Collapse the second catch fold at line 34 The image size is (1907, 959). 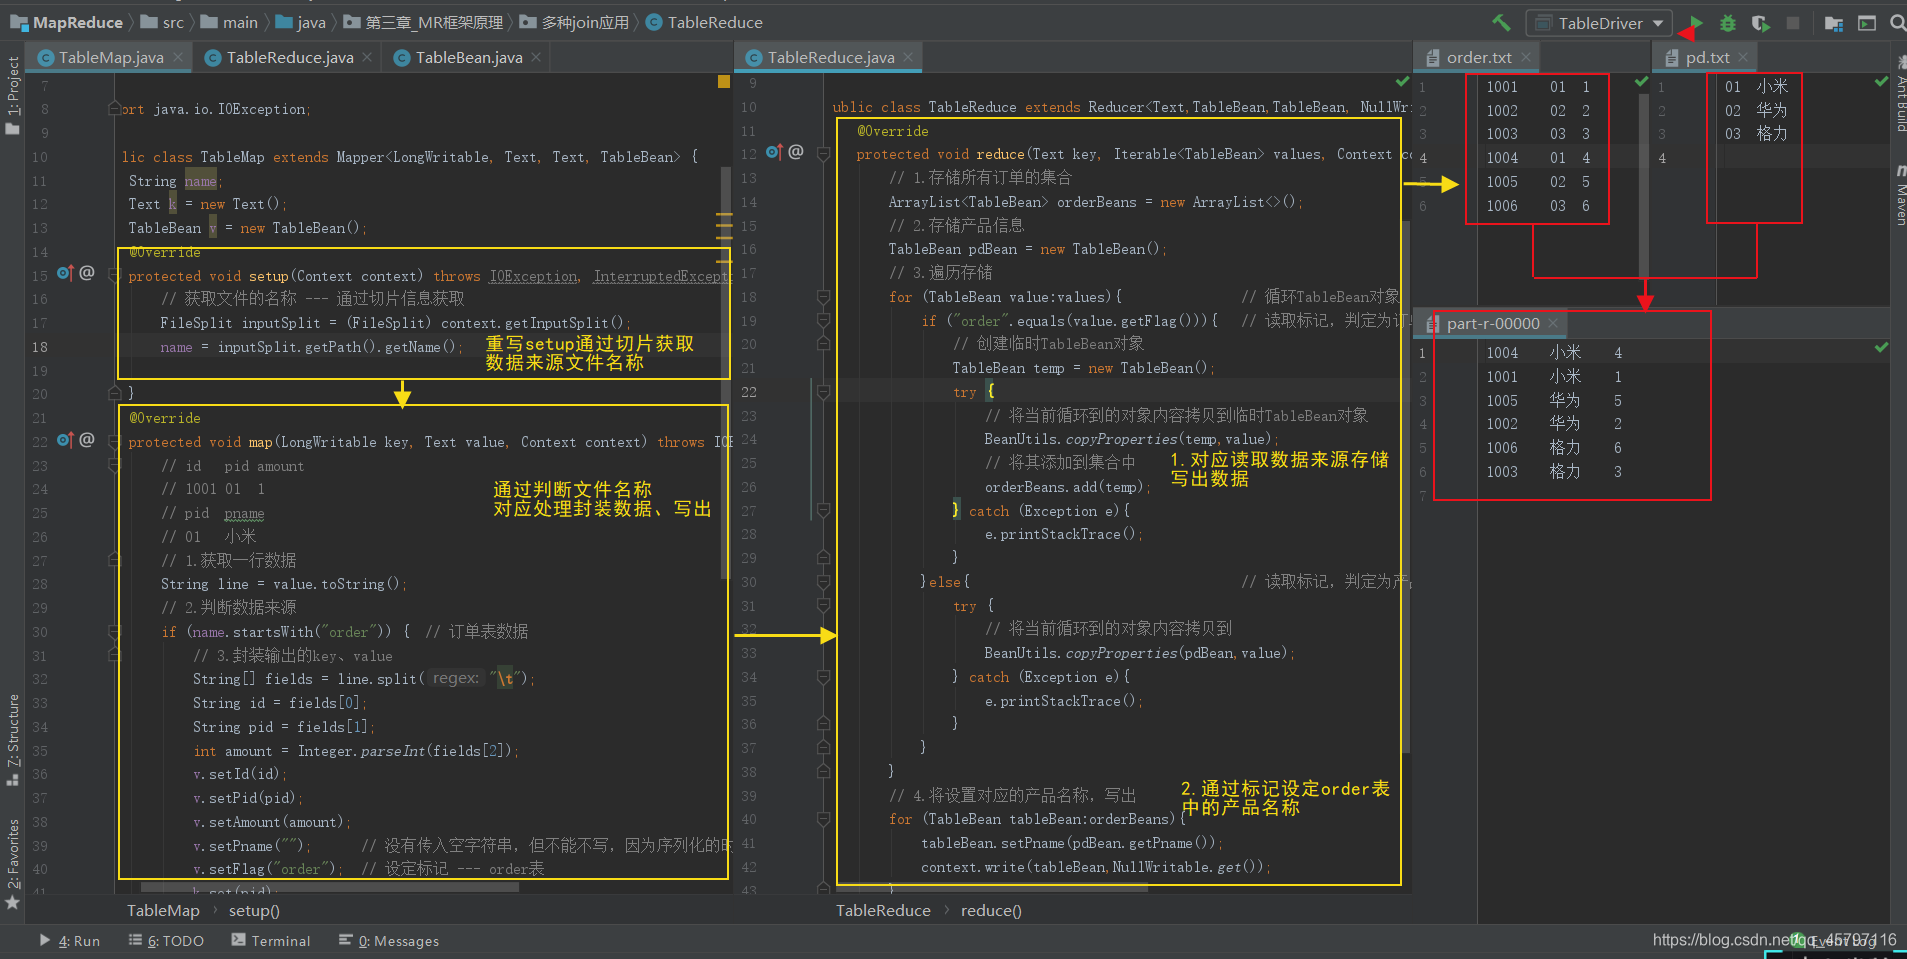coord(824,677)
